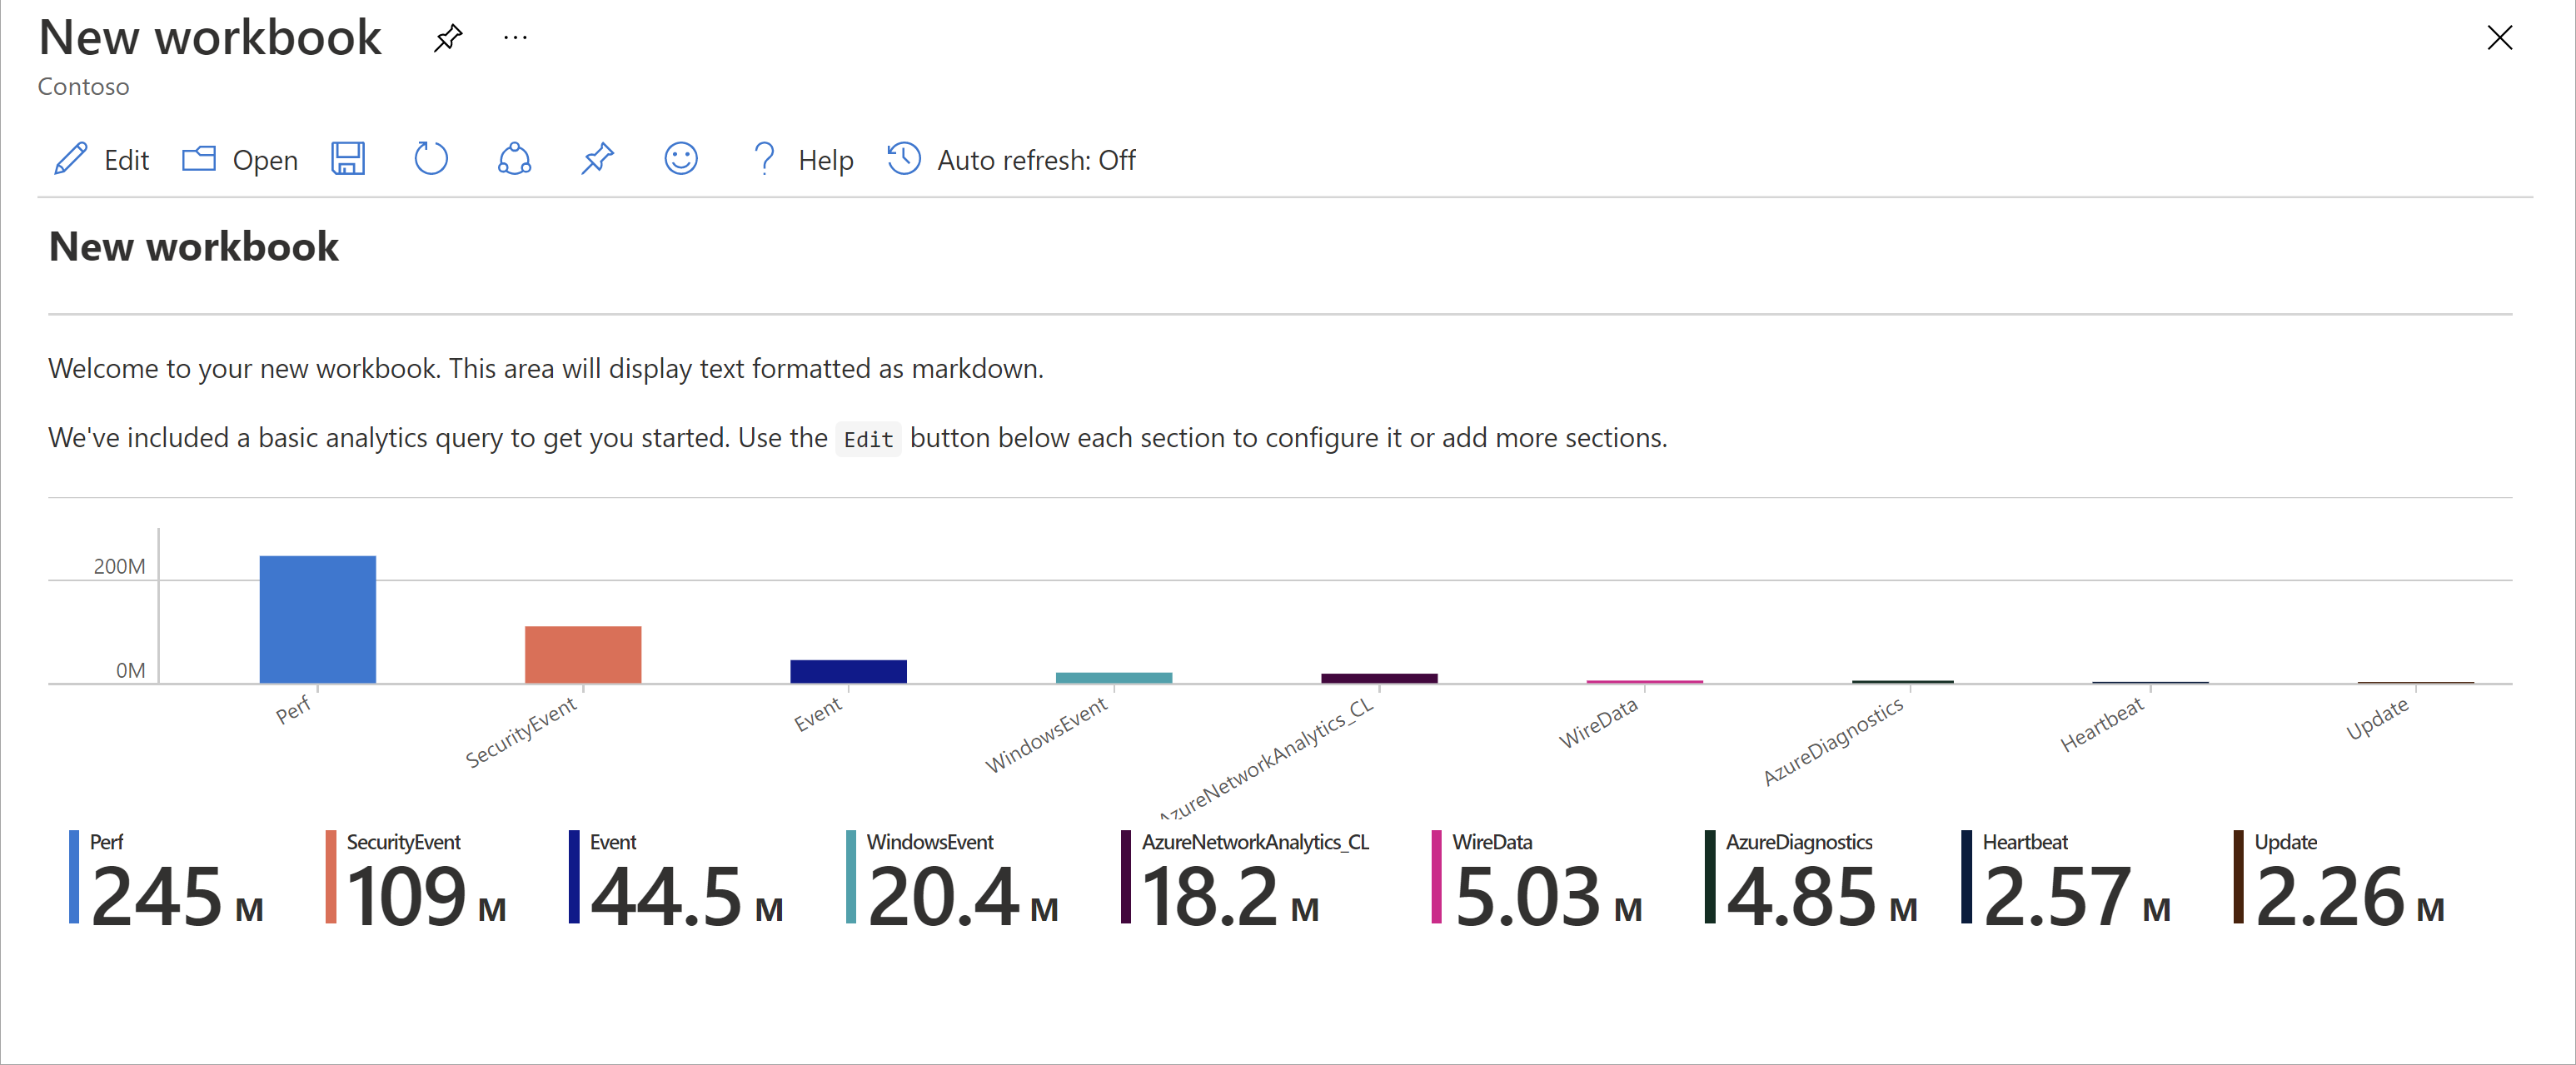This screenshot has width=2576, height=1065.
Task: Click the Help question mark icon
Action: [x=764, y=160]
